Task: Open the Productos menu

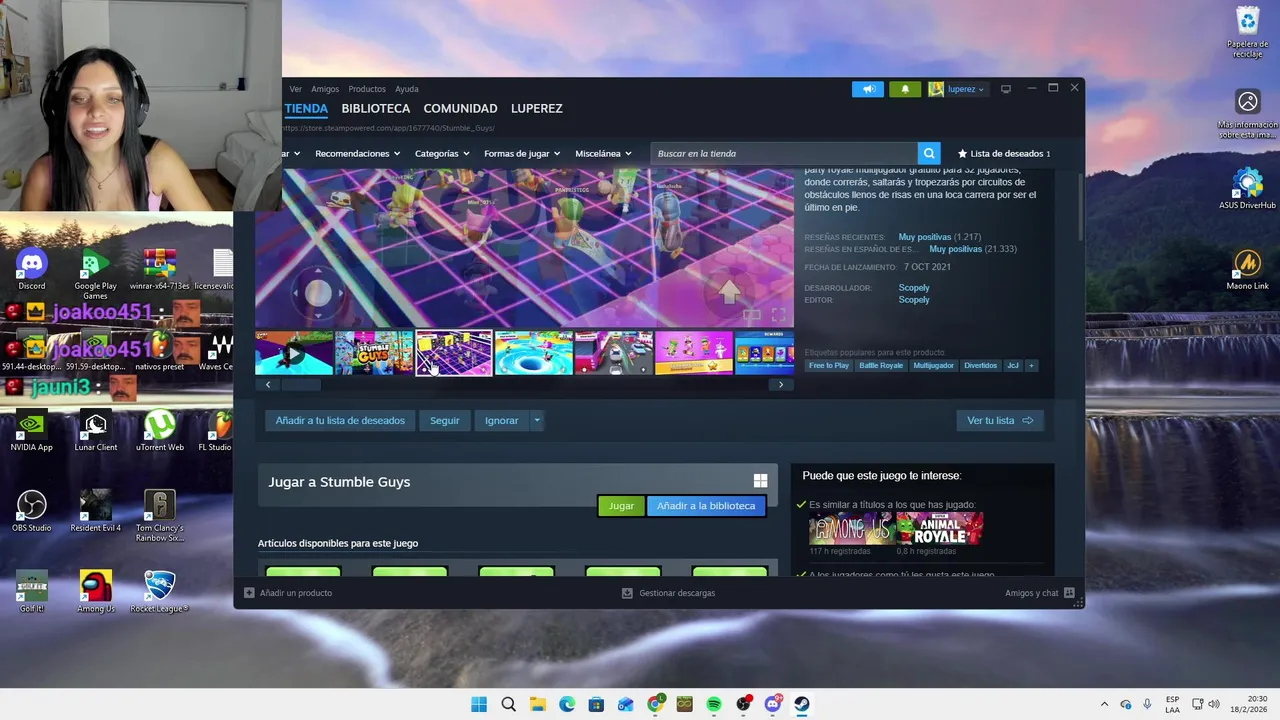Action: (x=367, y=89)
